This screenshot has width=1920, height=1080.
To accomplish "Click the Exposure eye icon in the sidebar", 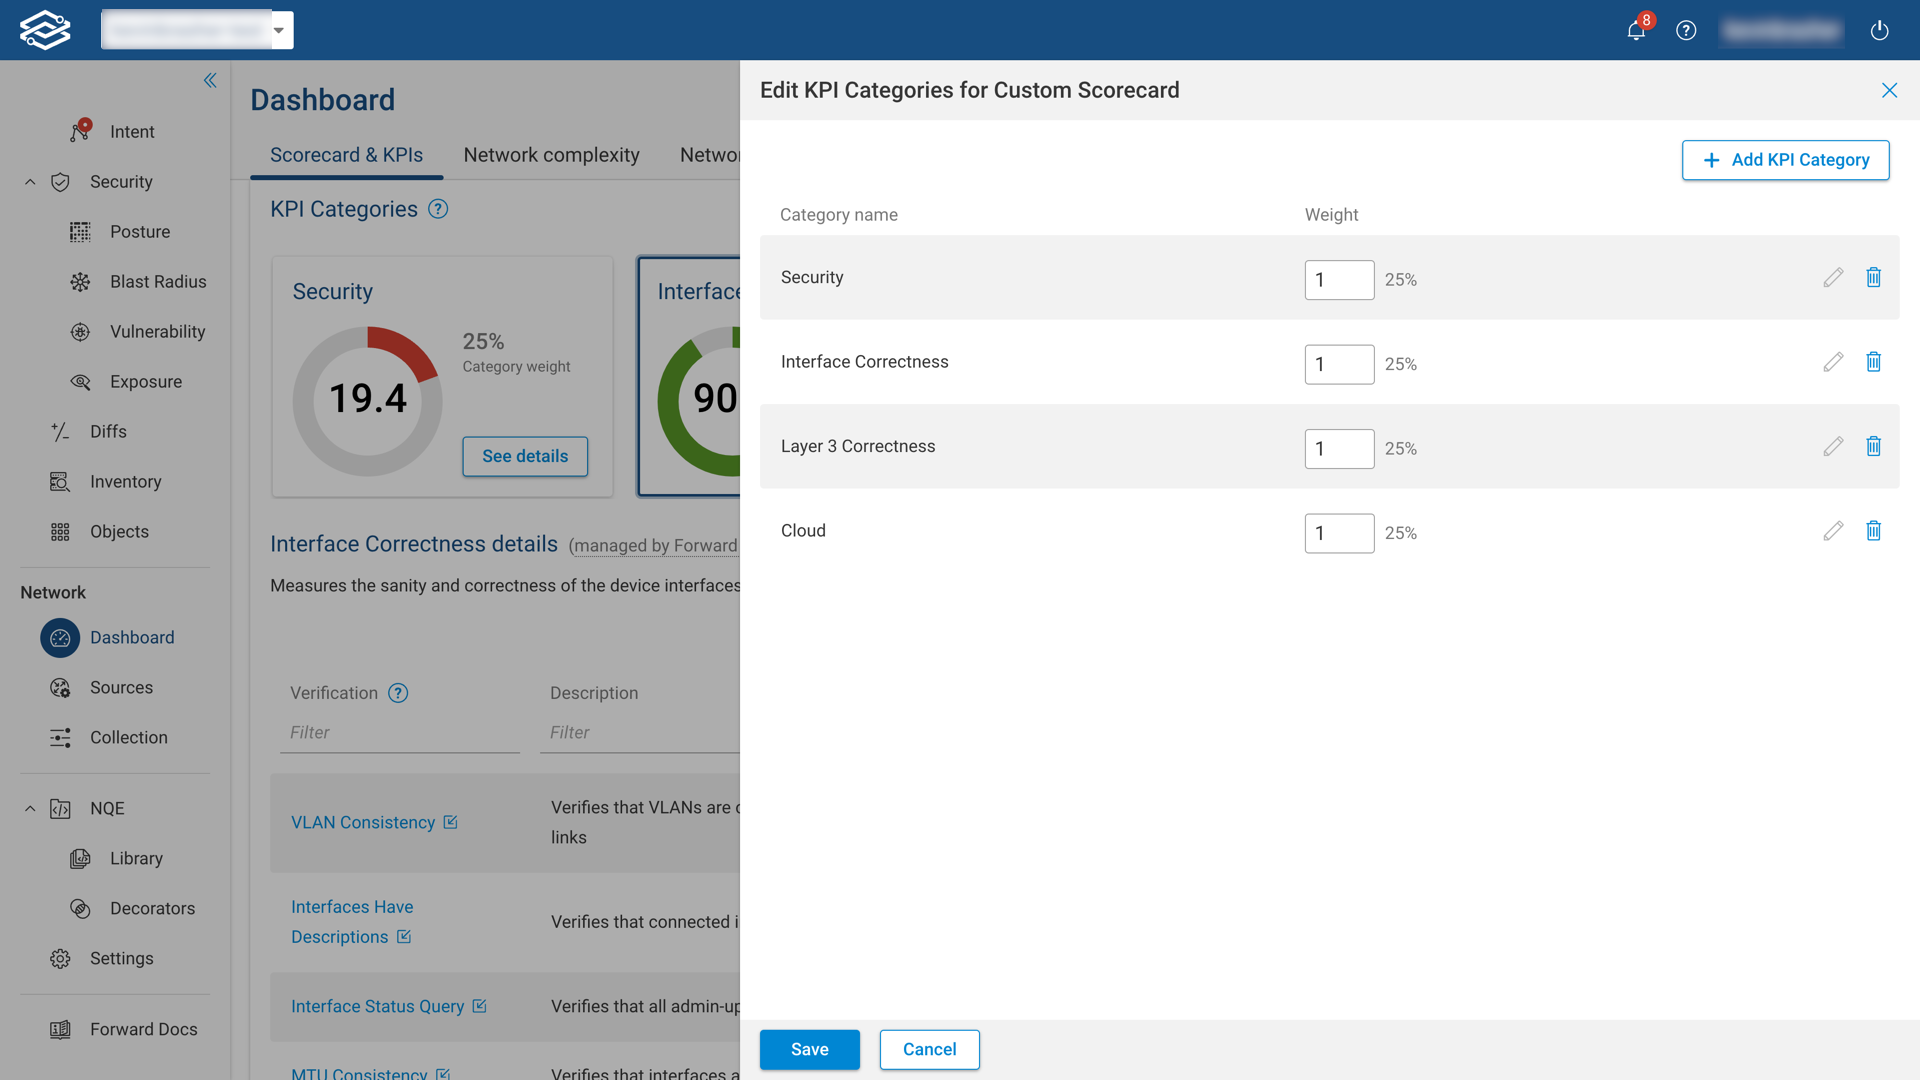I will tap(80, 381).
